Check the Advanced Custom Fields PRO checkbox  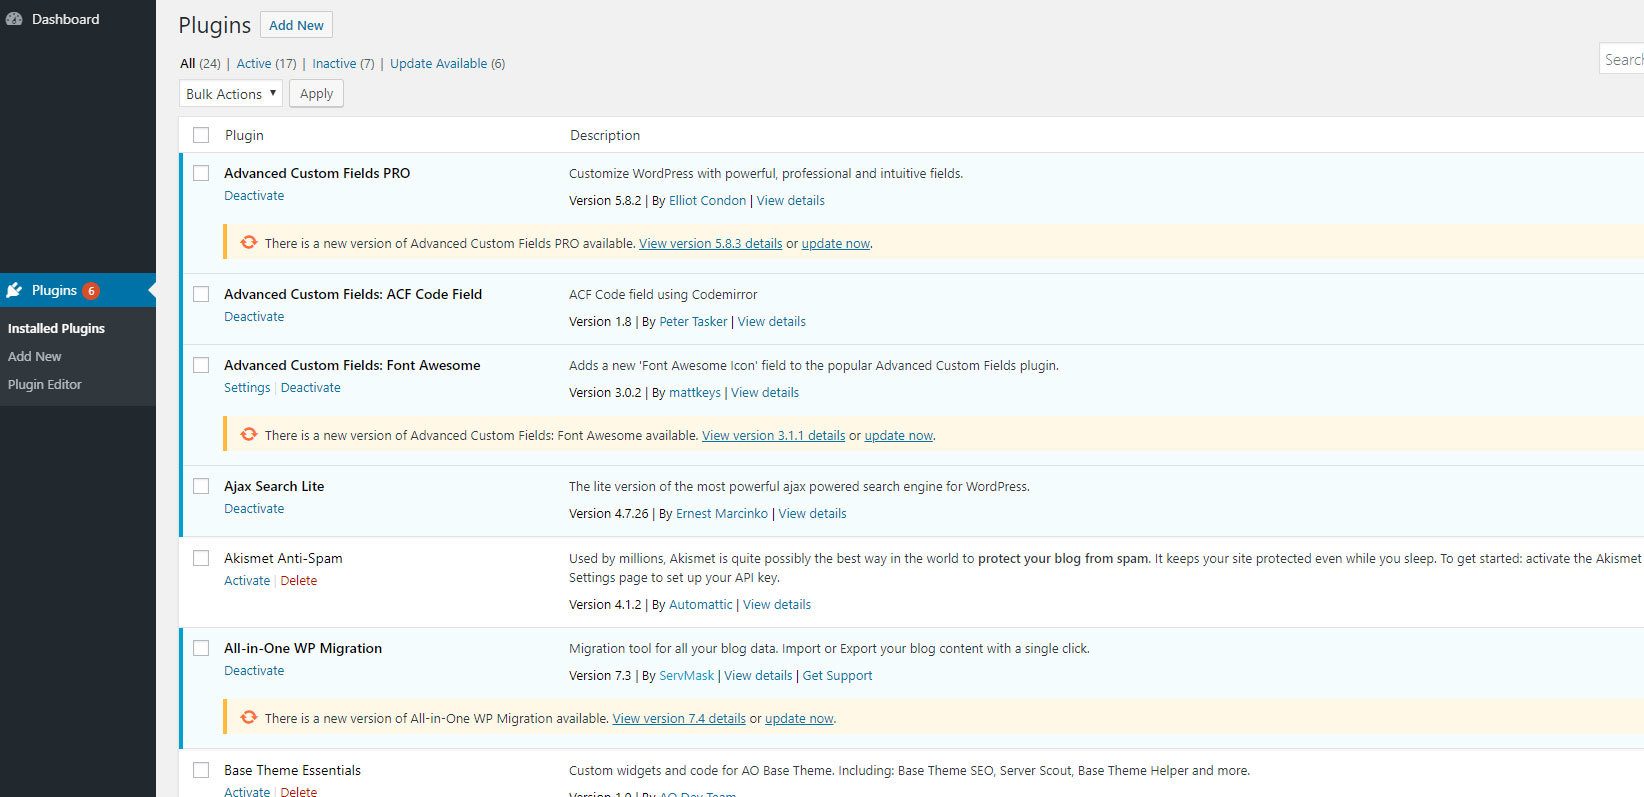201,173
